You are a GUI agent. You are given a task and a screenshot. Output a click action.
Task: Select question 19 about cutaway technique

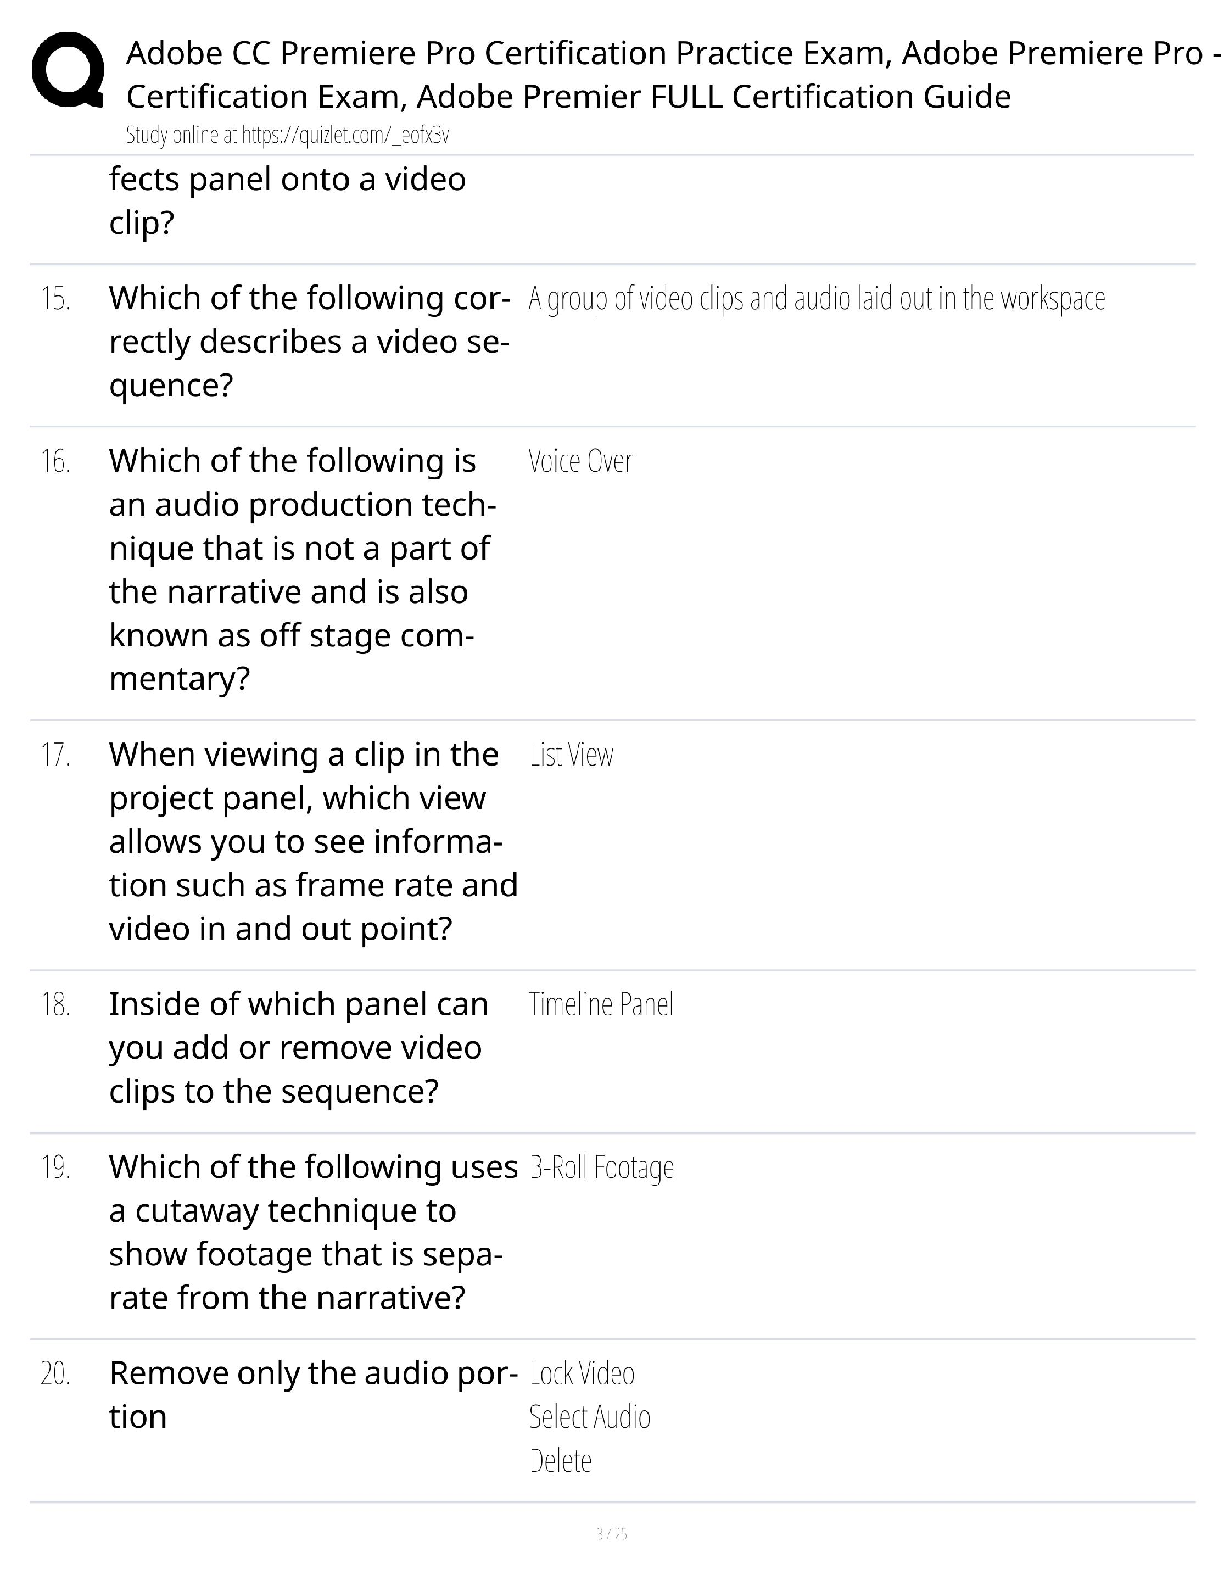coord(313,1232)
